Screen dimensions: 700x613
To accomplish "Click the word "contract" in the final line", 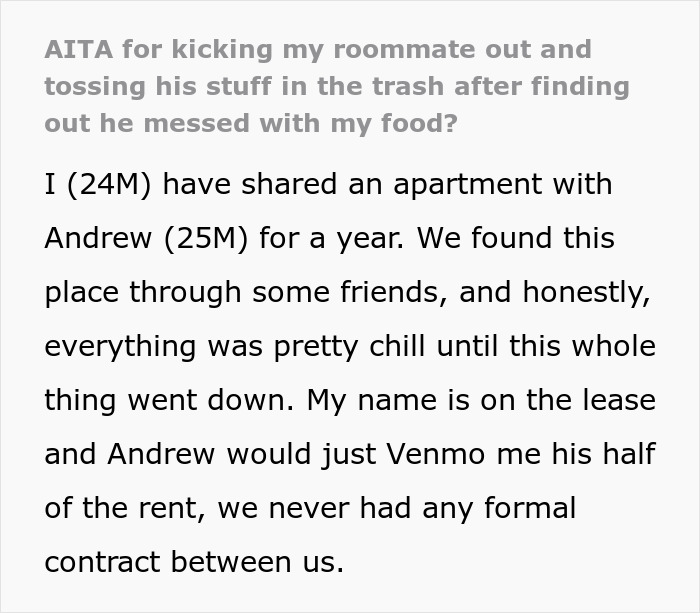I will [102, 562].
